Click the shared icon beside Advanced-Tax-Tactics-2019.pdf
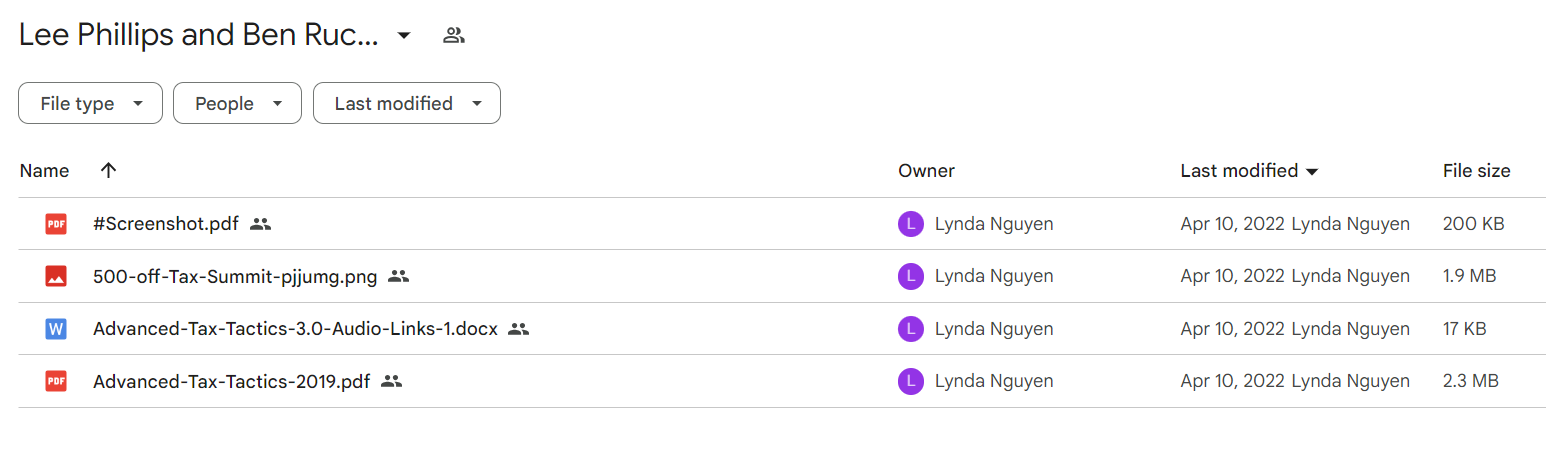The image size is (1546, 461). point(392,380)
